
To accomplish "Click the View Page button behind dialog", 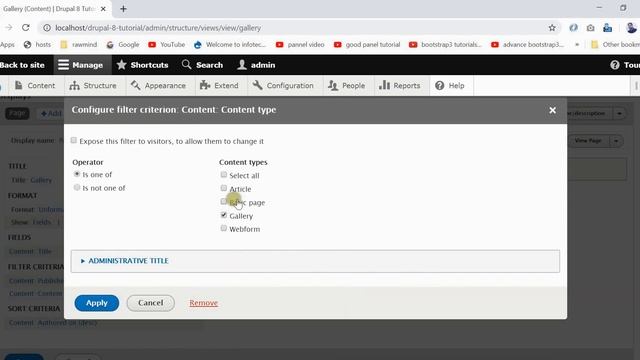I will coord(588,141).
